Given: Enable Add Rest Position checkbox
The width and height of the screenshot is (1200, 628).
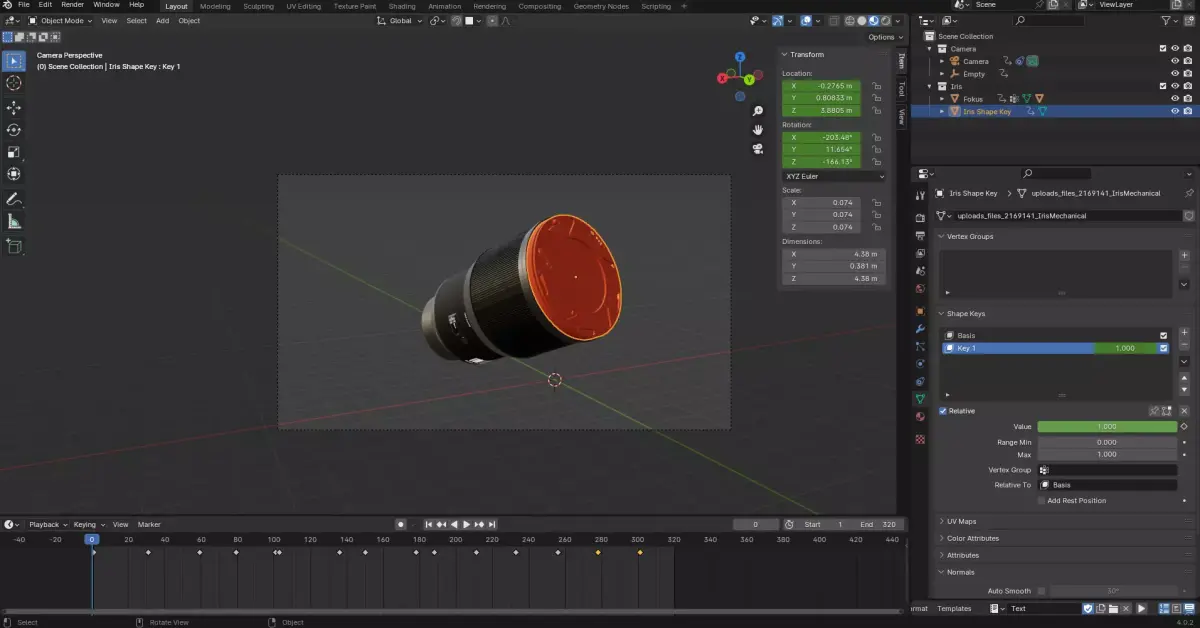Looking at the screenshot, I should pyautogui.click(x=1041, y=500).
